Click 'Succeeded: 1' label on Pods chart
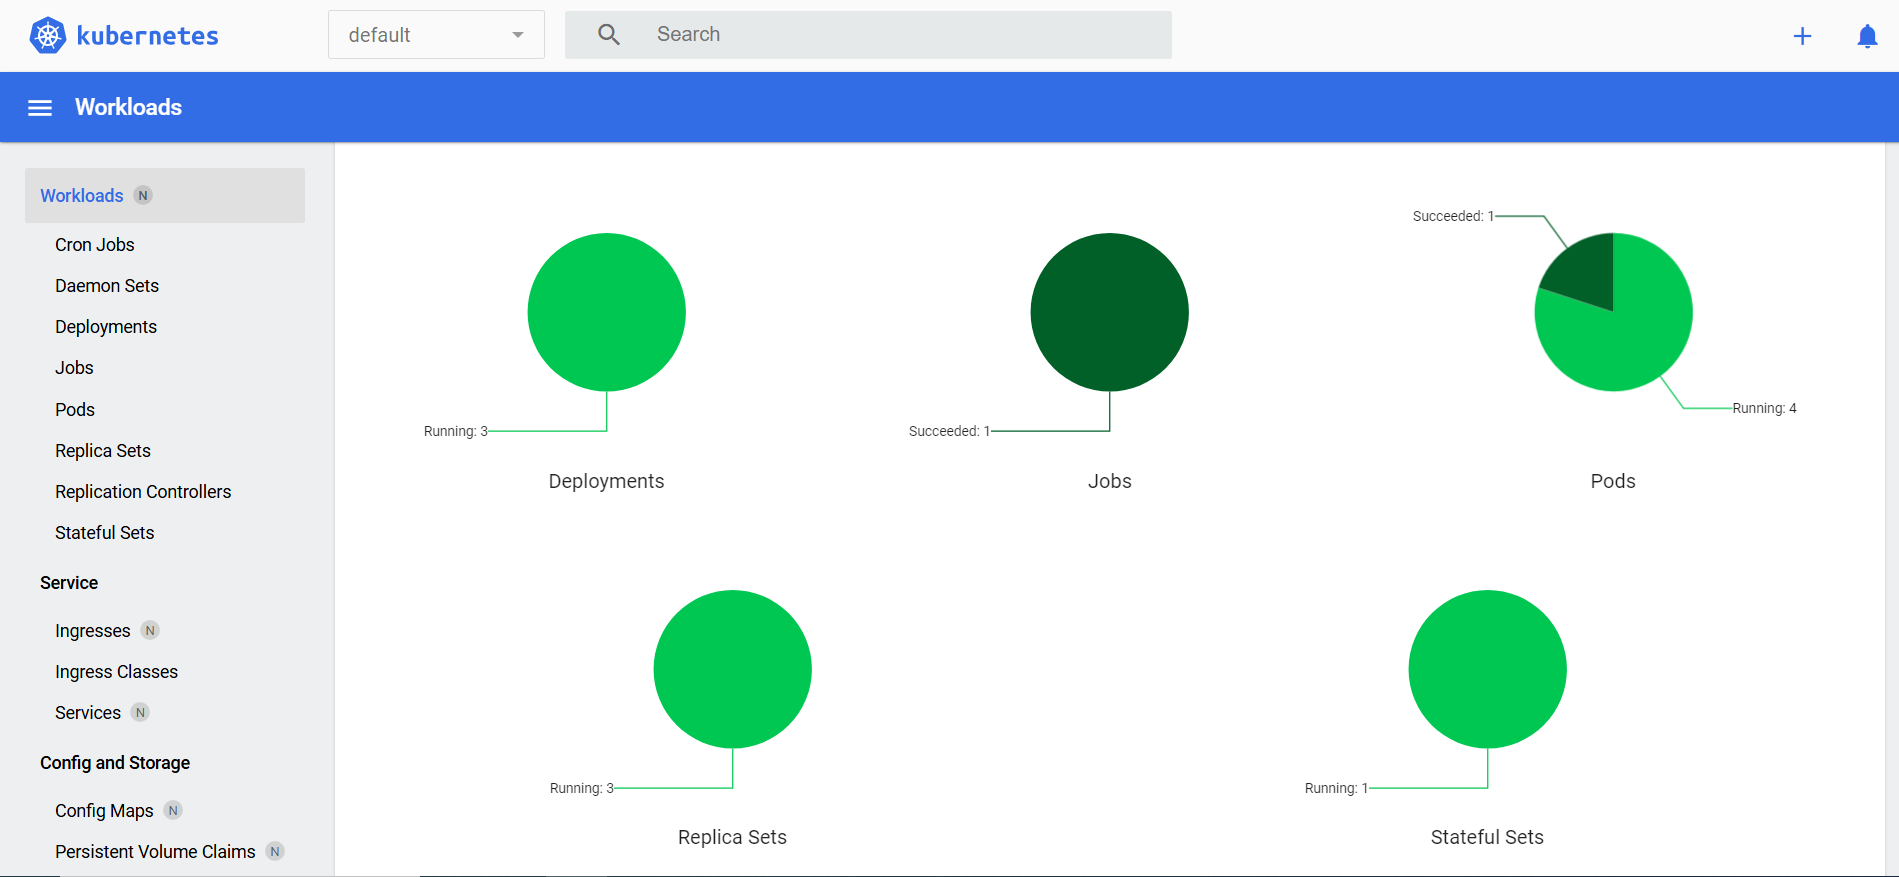1899x877 pixels. [1453, 216]
